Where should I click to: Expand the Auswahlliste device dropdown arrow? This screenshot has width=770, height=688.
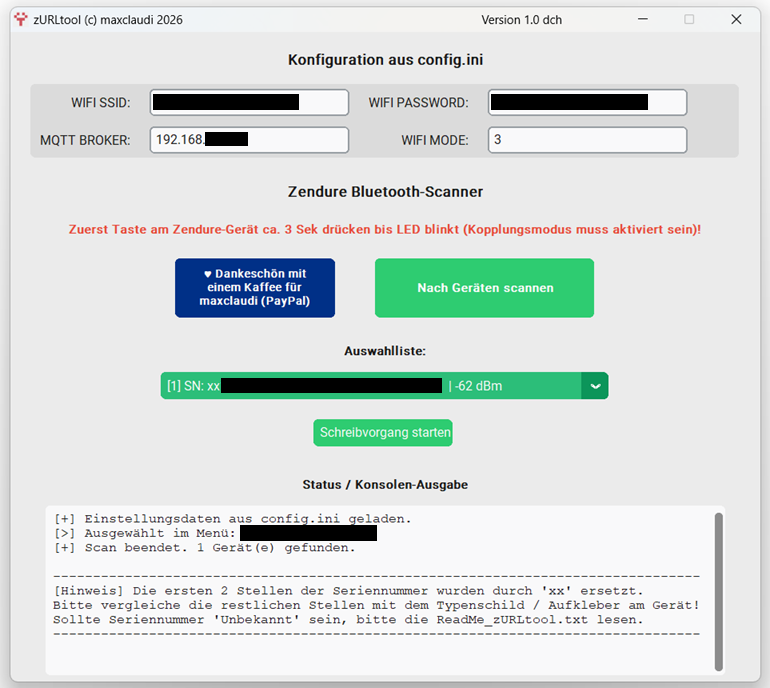(595, 386)
